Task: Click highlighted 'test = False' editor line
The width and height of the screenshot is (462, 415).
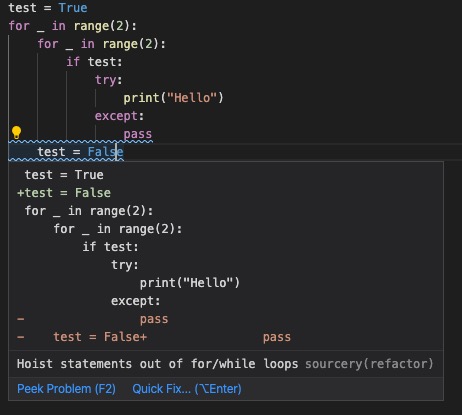Action: [80, 152]
